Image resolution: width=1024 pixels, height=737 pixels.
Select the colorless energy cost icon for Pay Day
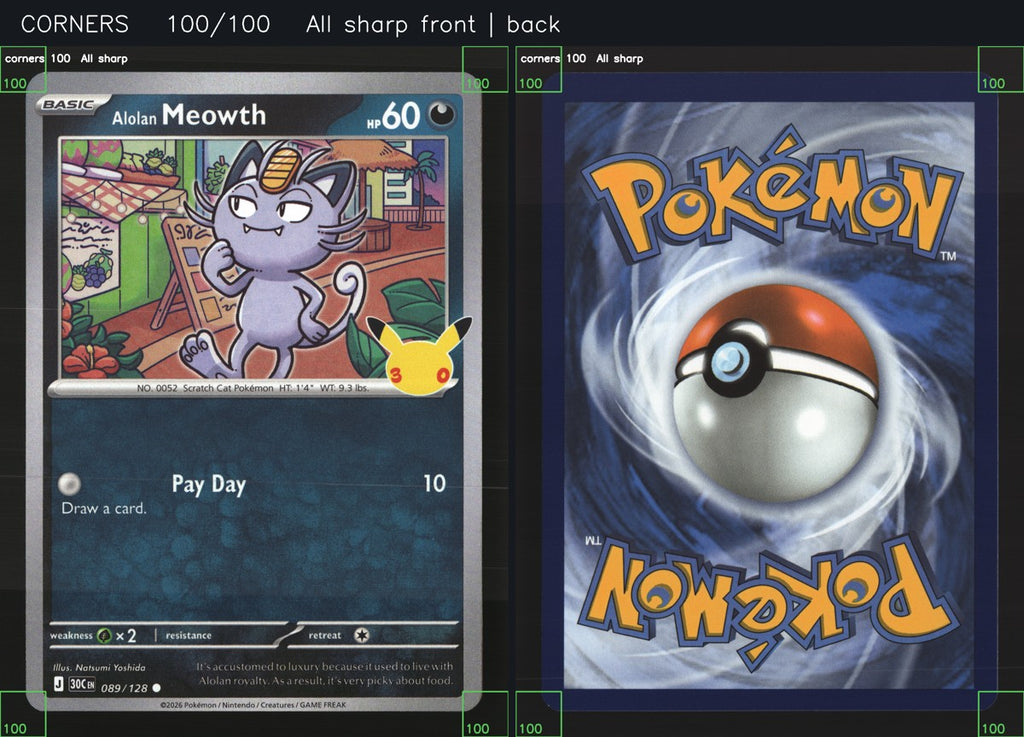coord(69,484)
